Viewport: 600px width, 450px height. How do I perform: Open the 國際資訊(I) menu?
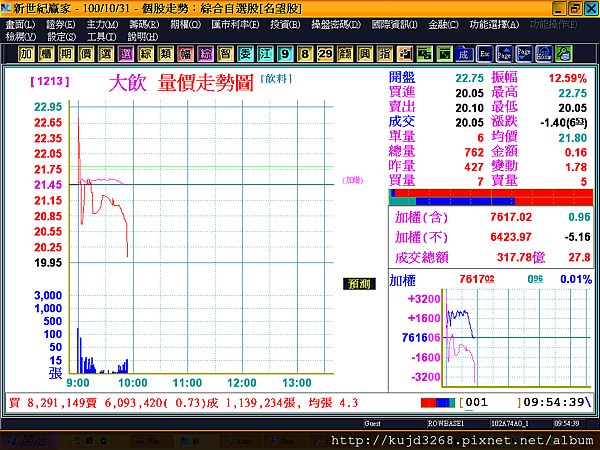(395, 24)
